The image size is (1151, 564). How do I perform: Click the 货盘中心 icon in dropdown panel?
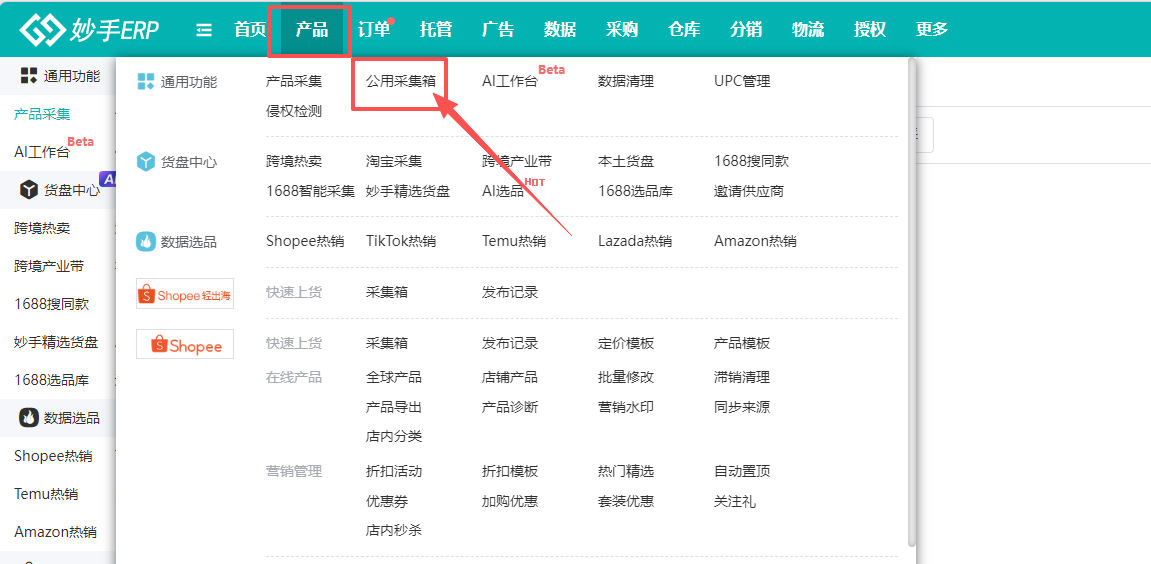click(x=146, y=162)
